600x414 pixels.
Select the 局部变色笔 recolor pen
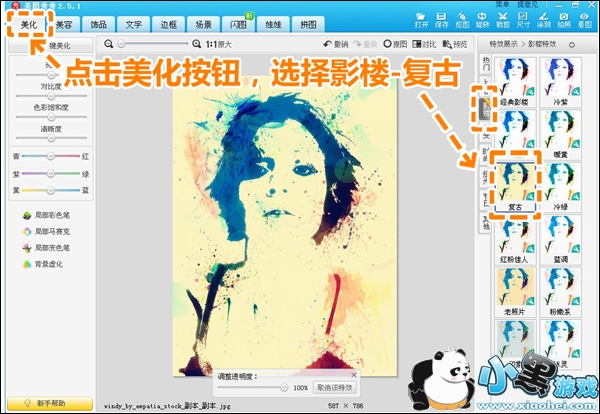point(46,248)
